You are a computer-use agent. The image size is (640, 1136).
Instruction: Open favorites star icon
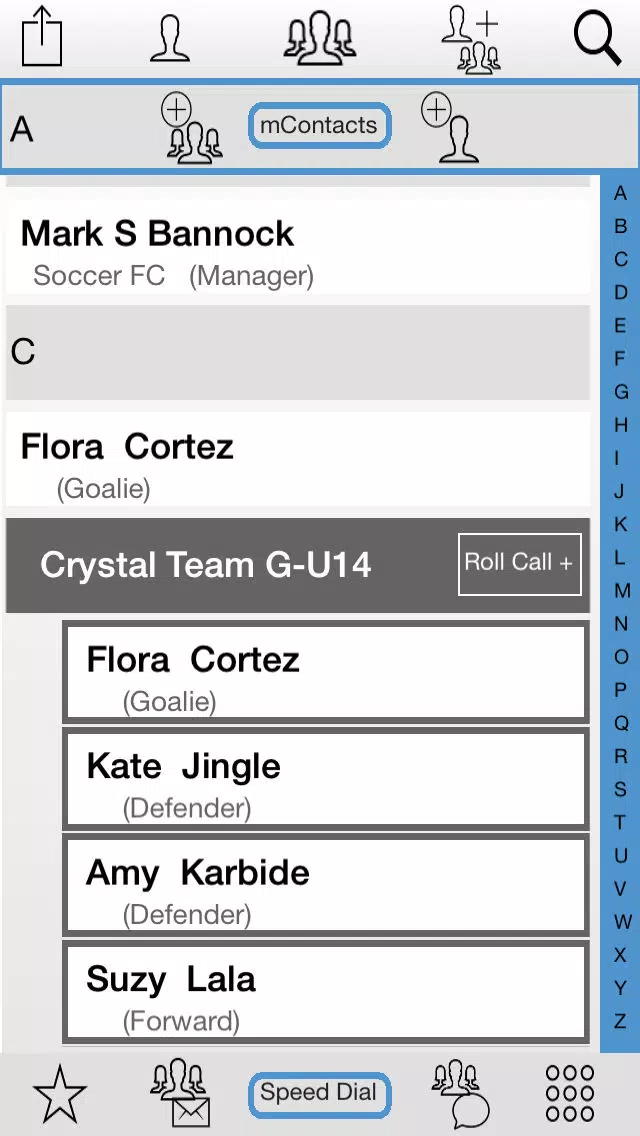[x=60, y=1095]
